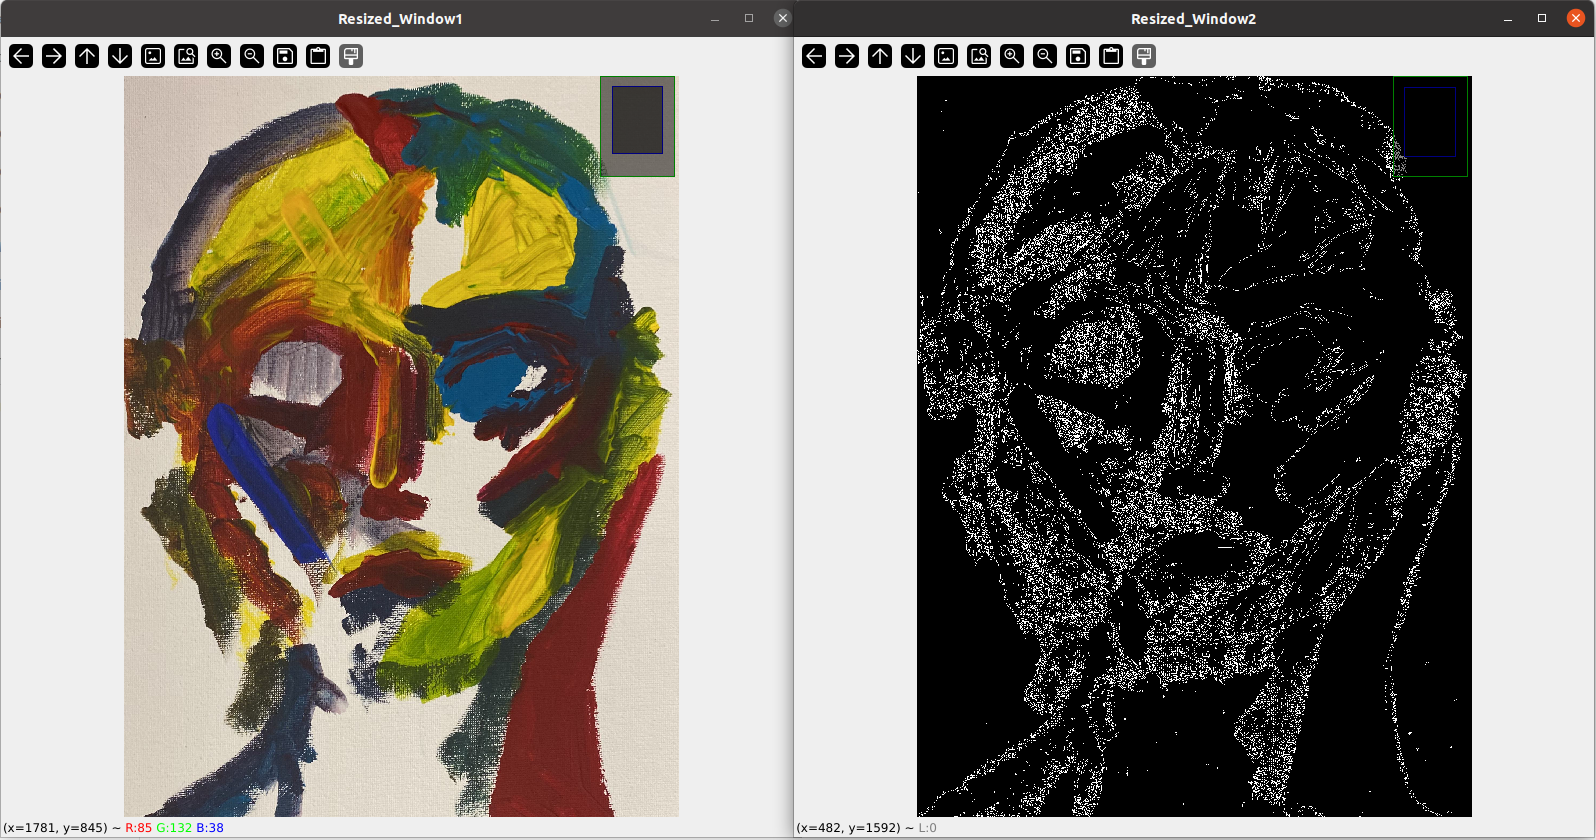The width and height of the screenshot is (1596, 840).
Task: Click pan left arrow in Resized_Window2
Action: [814, 56]
